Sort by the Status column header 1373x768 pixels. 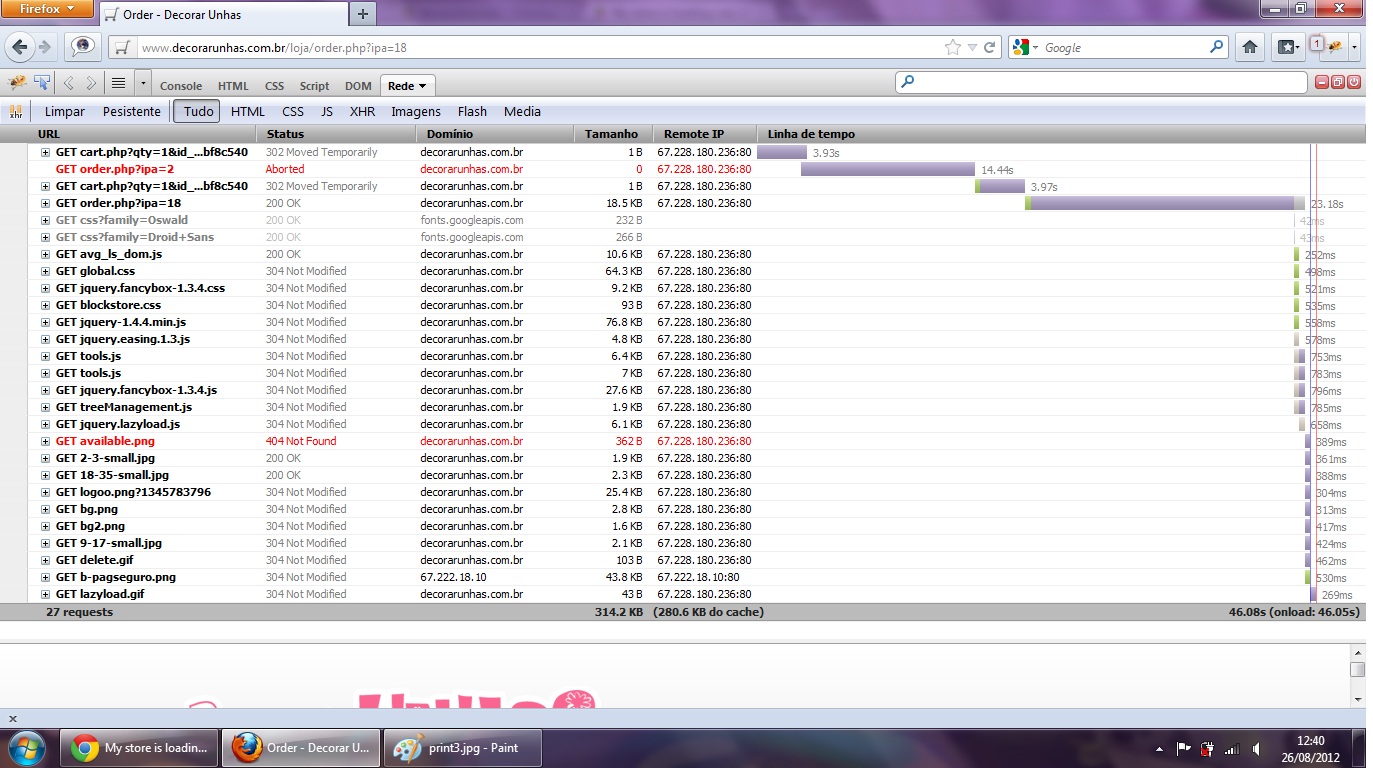pos(336,134)
